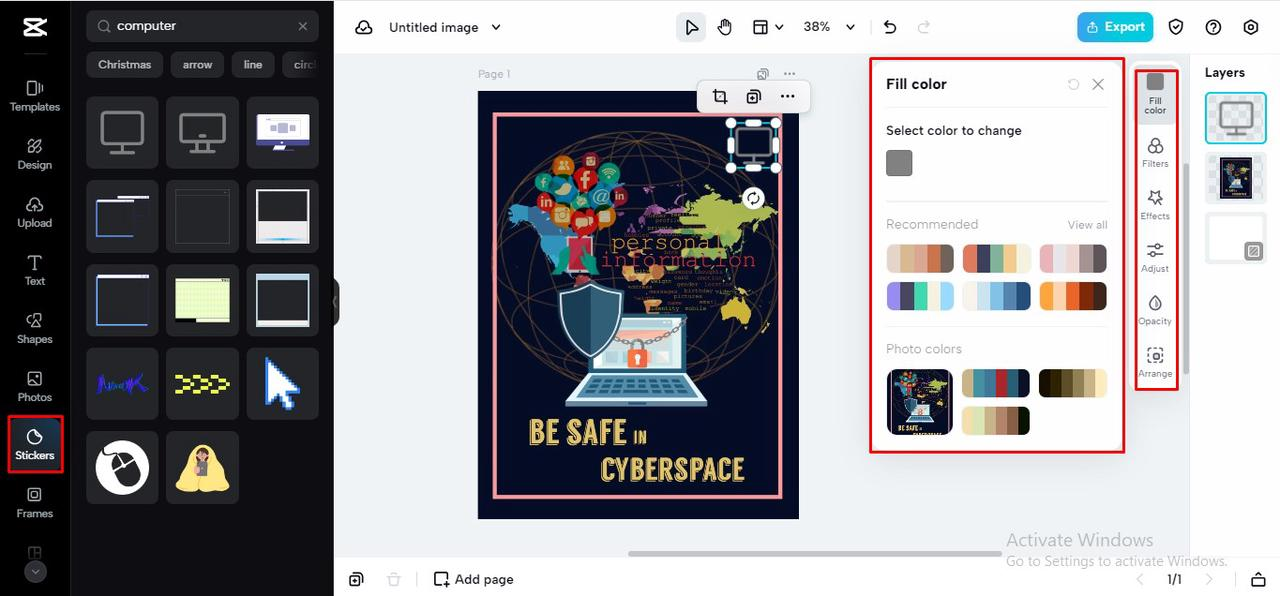The height and width of the screenshot is (596, 1280).
Task: Open the shield privacy icon
Action: coord(1176,27)
